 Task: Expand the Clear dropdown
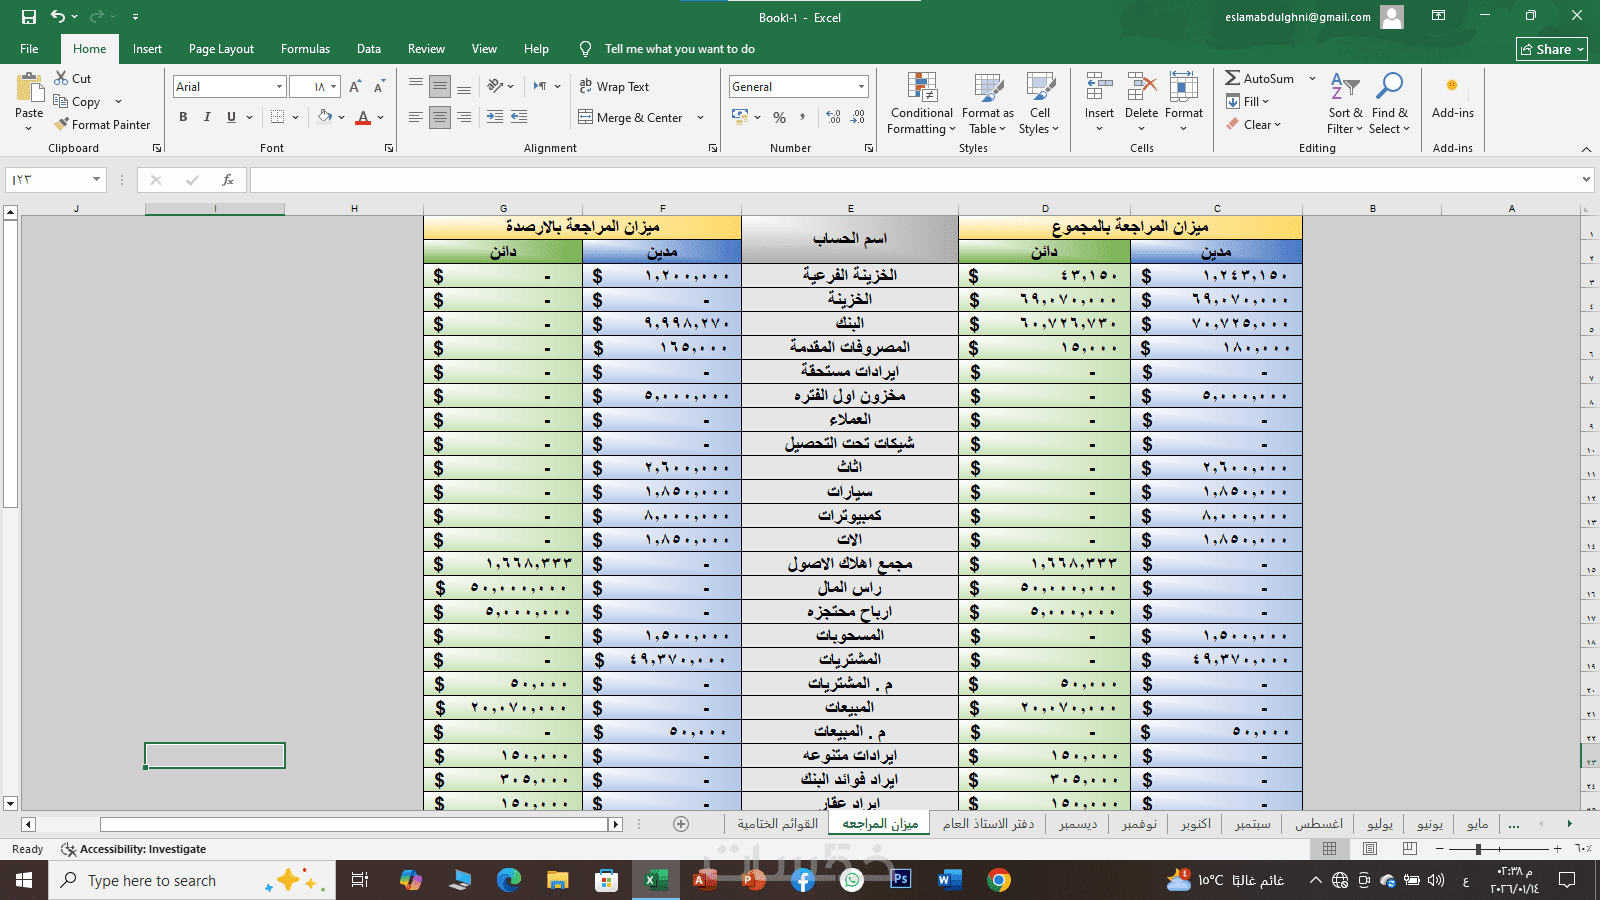(1277, 125)
